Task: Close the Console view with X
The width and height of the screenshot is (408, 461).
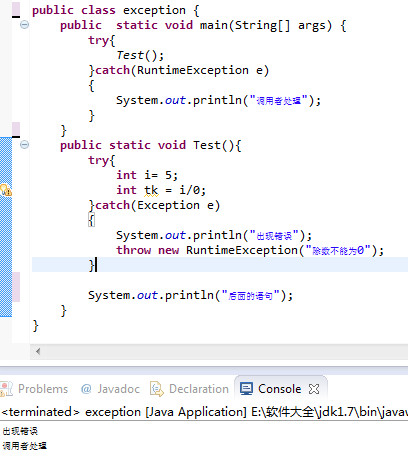Action: [x=314, y=389]
